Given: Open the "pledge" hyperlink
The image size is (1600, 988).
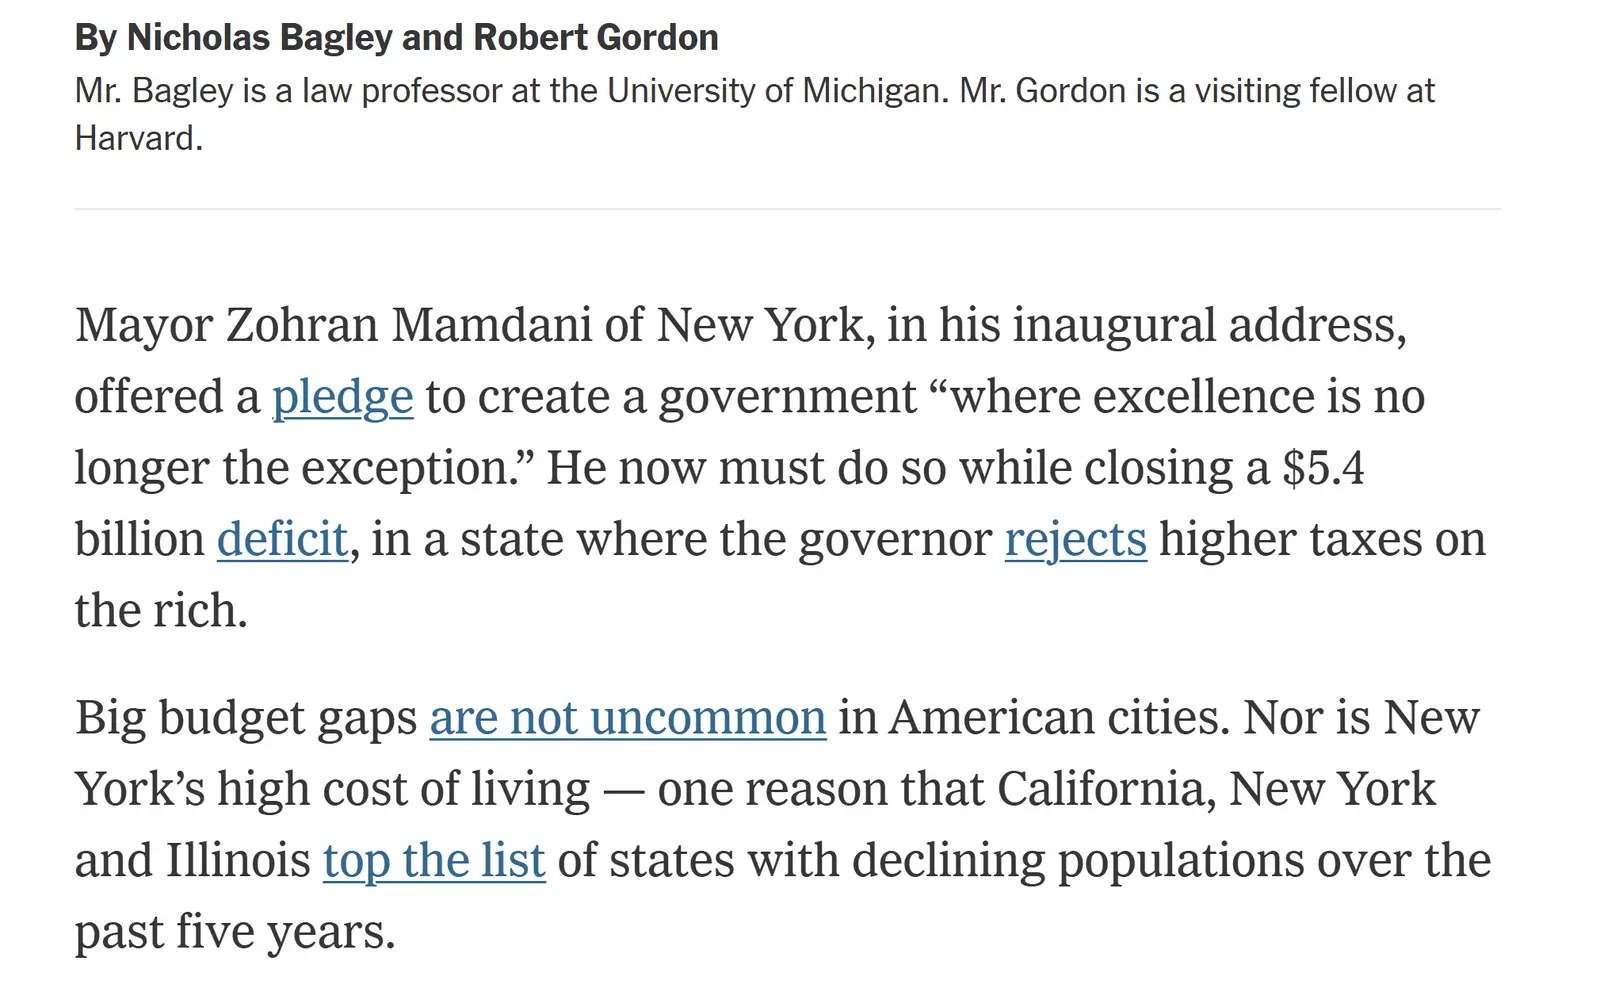Looking at the screenshot, I should (x=342, y=397).
